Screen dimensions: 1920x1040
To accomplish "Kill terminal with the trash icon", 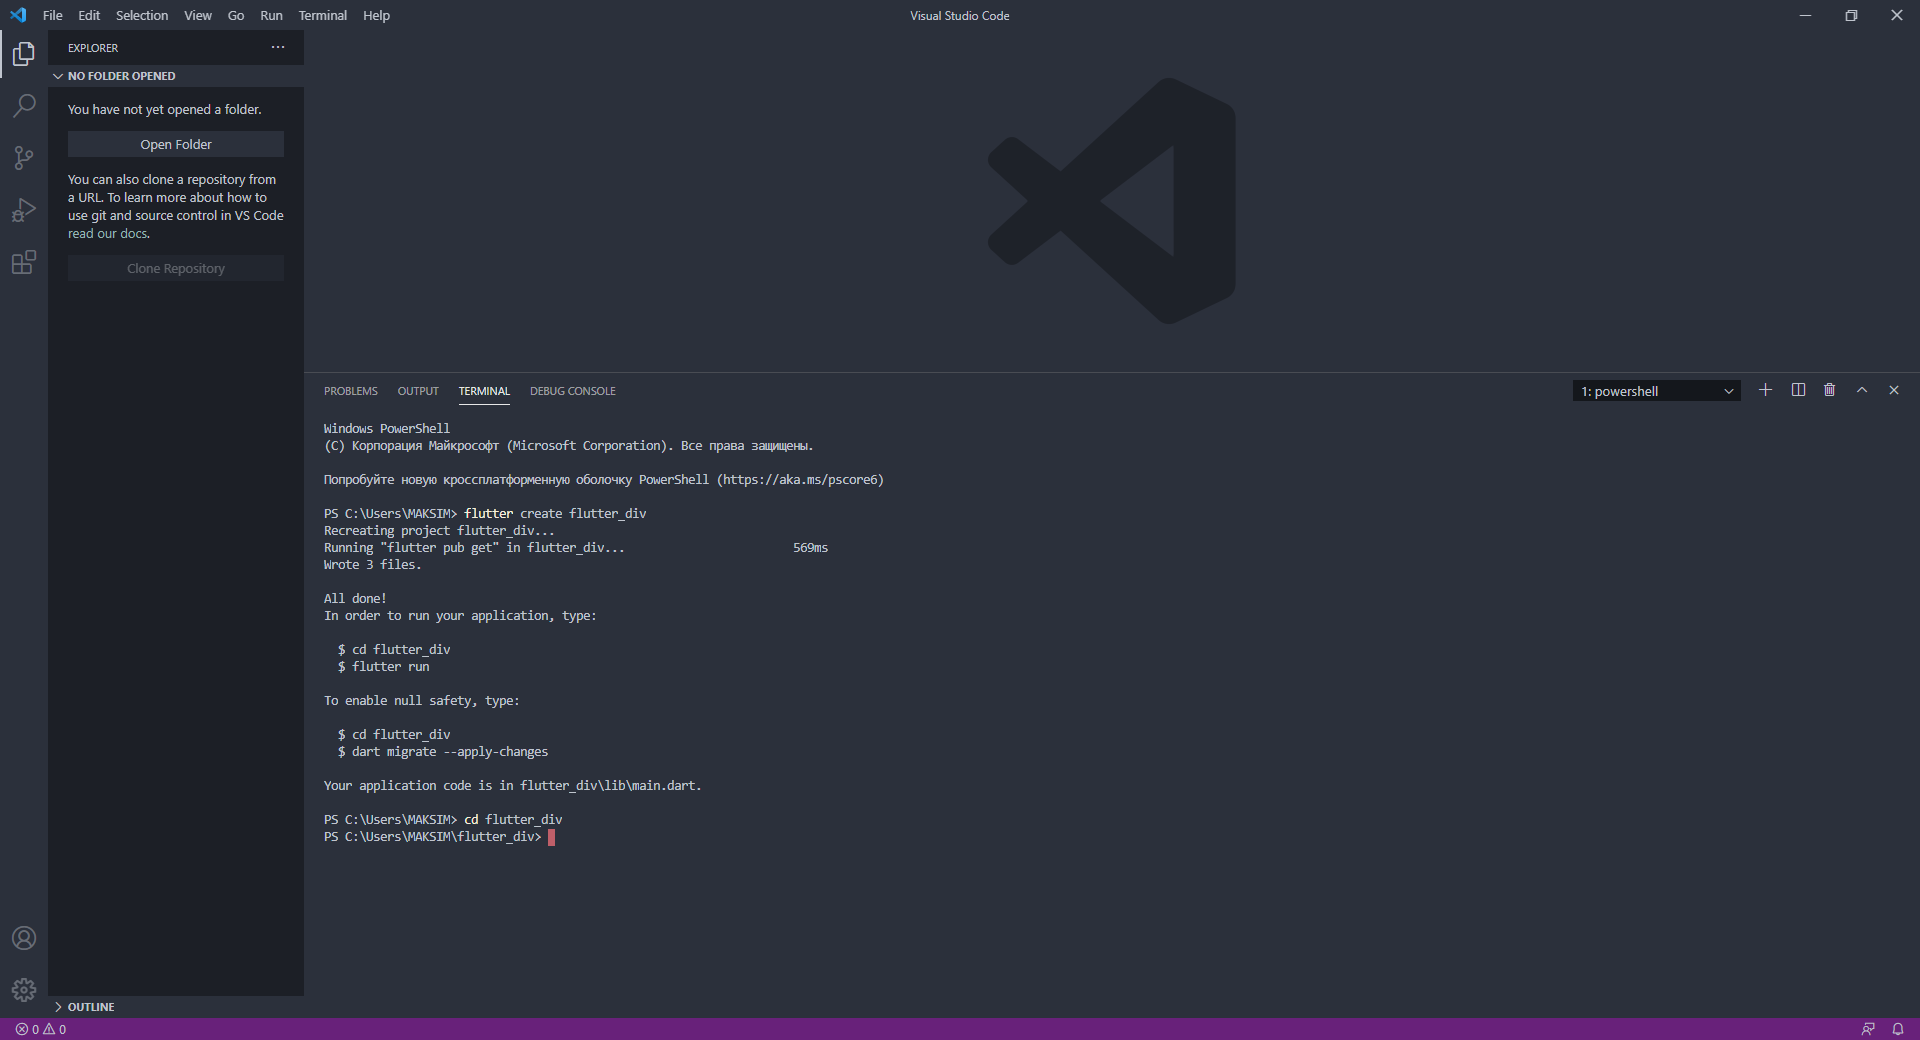I will point(1830,390).
